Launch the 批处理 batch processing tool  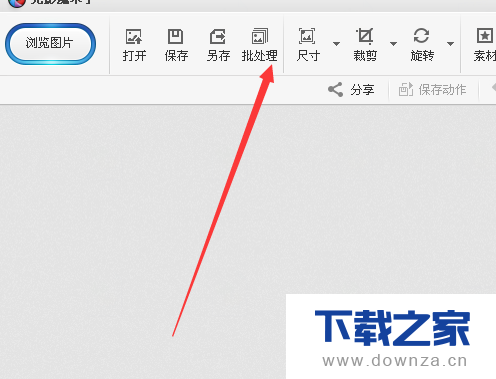click(x=260, y=45)
